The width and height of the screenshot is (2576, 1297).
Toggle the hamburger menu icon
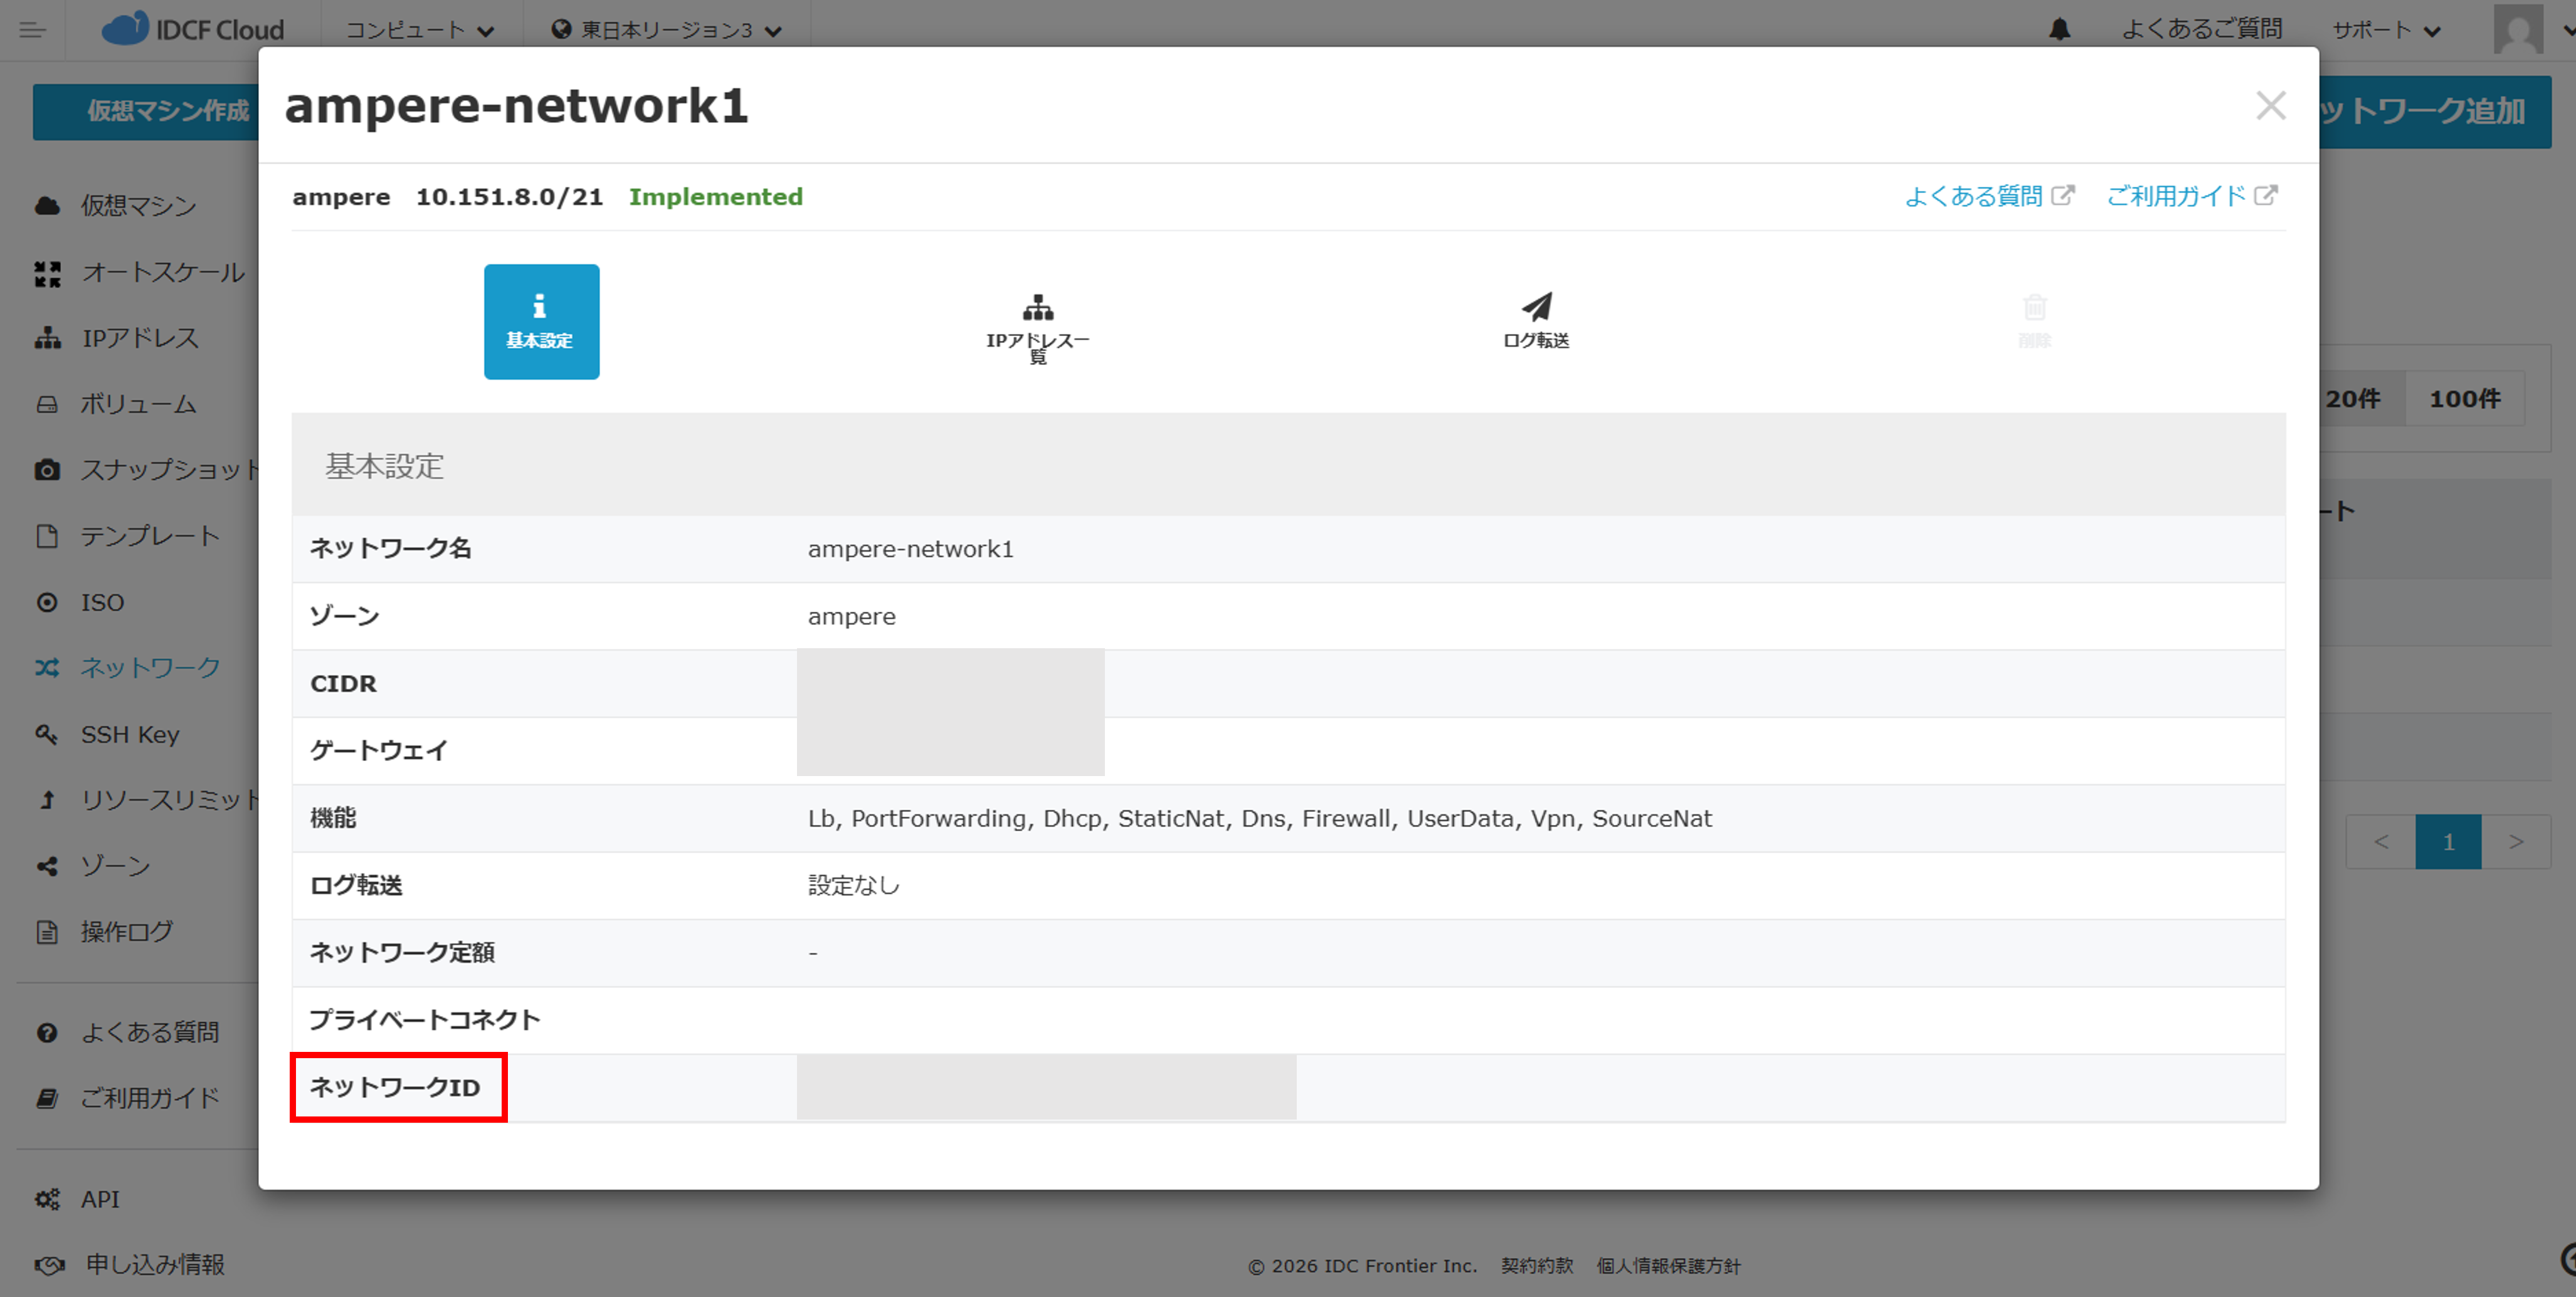[x=32, y=30]
